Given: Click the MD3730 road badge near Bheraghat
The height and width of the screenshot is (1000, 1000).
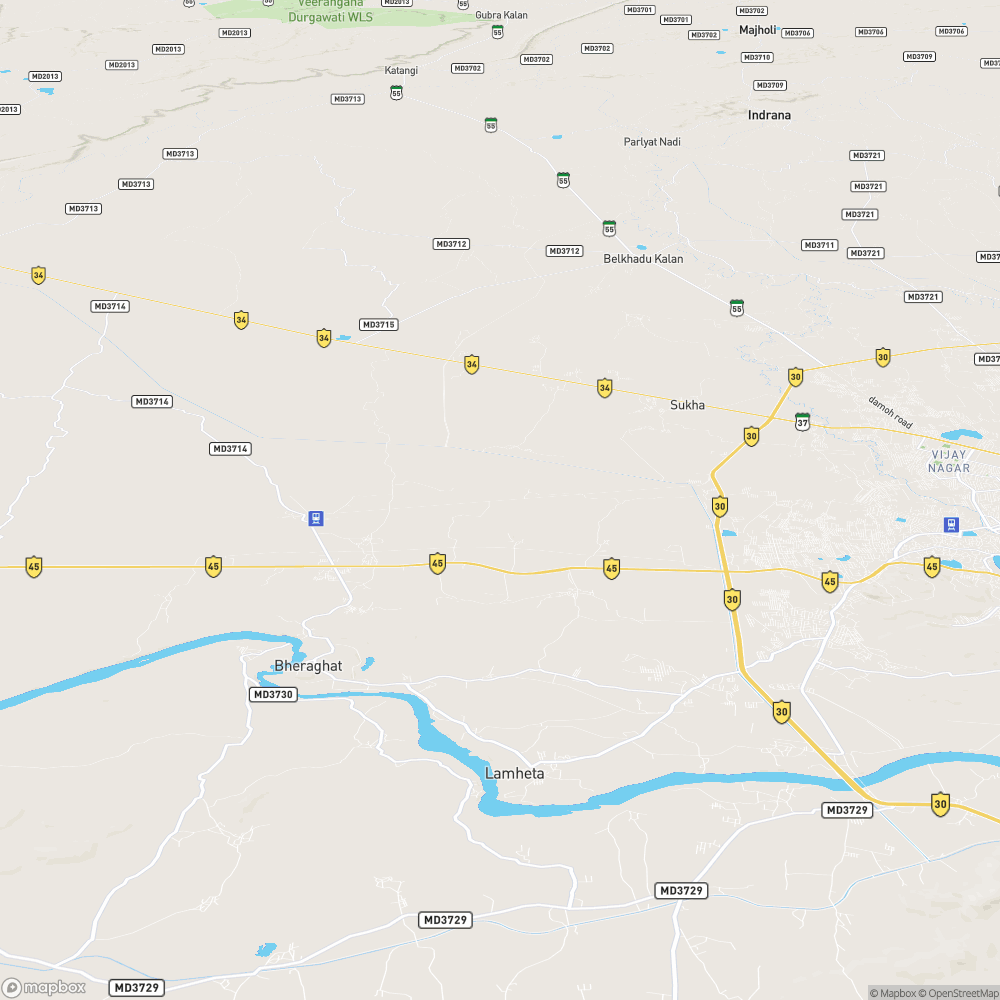Looking at the screenshot, I should click(x=273, y=695).
